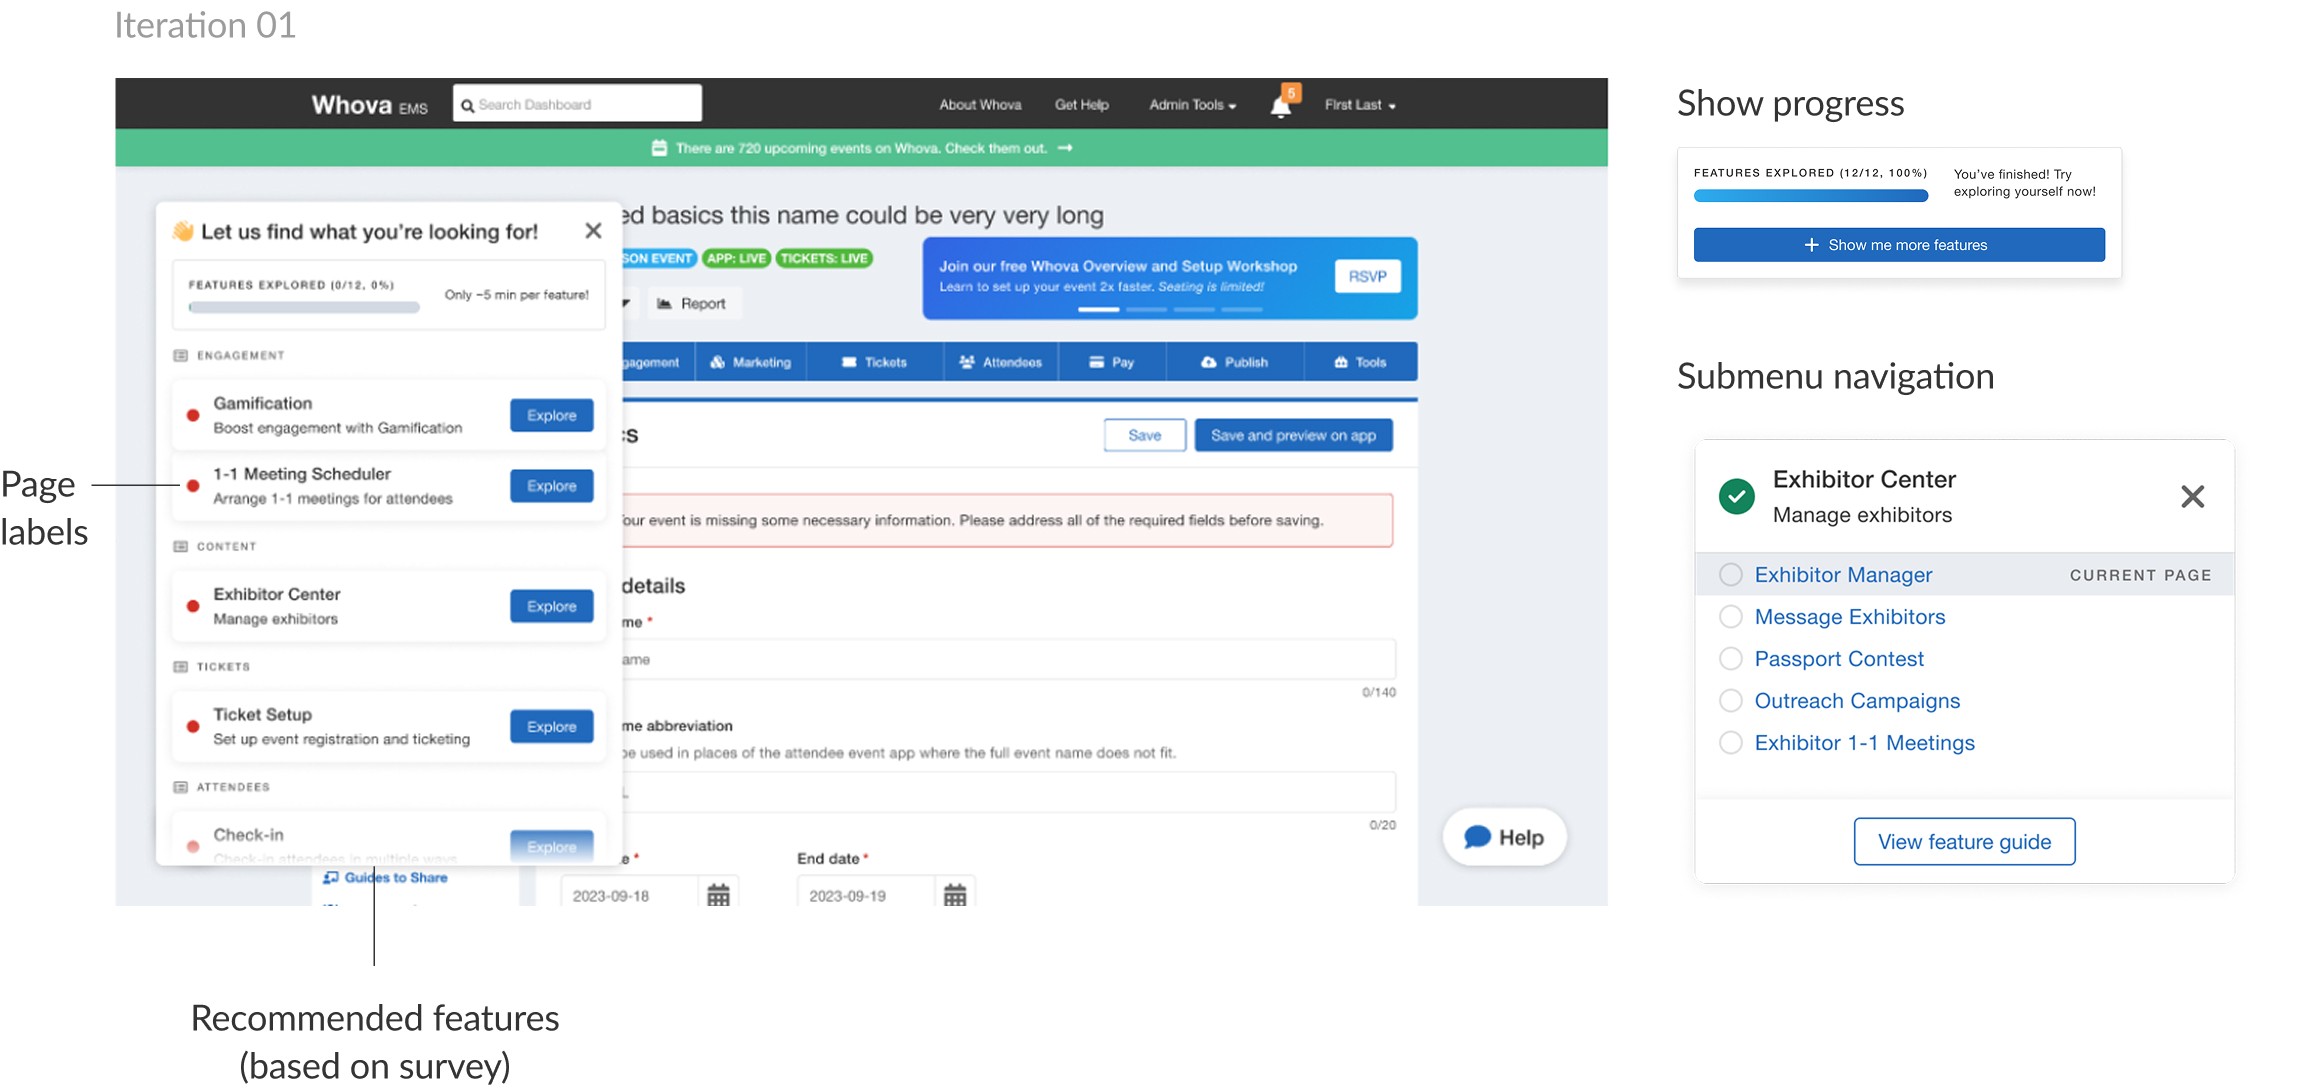
Task: Expand the First Last user menu
Action: (1359, 105)
